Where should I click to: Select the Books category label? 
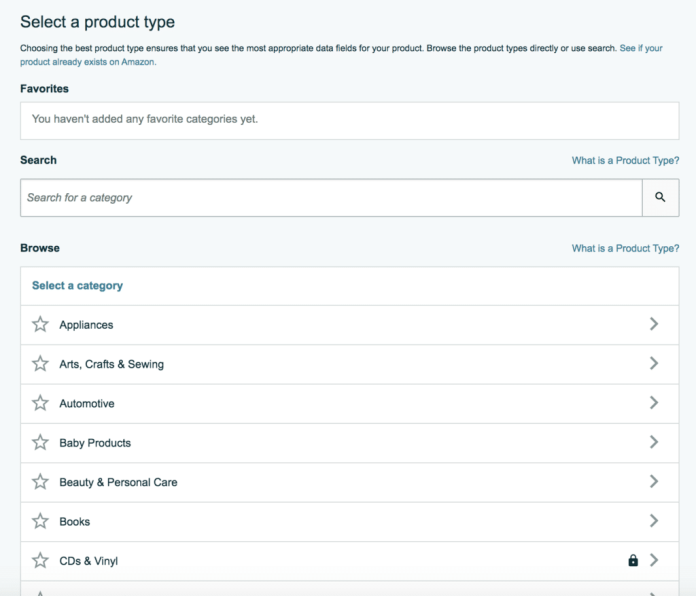[75, 522]
